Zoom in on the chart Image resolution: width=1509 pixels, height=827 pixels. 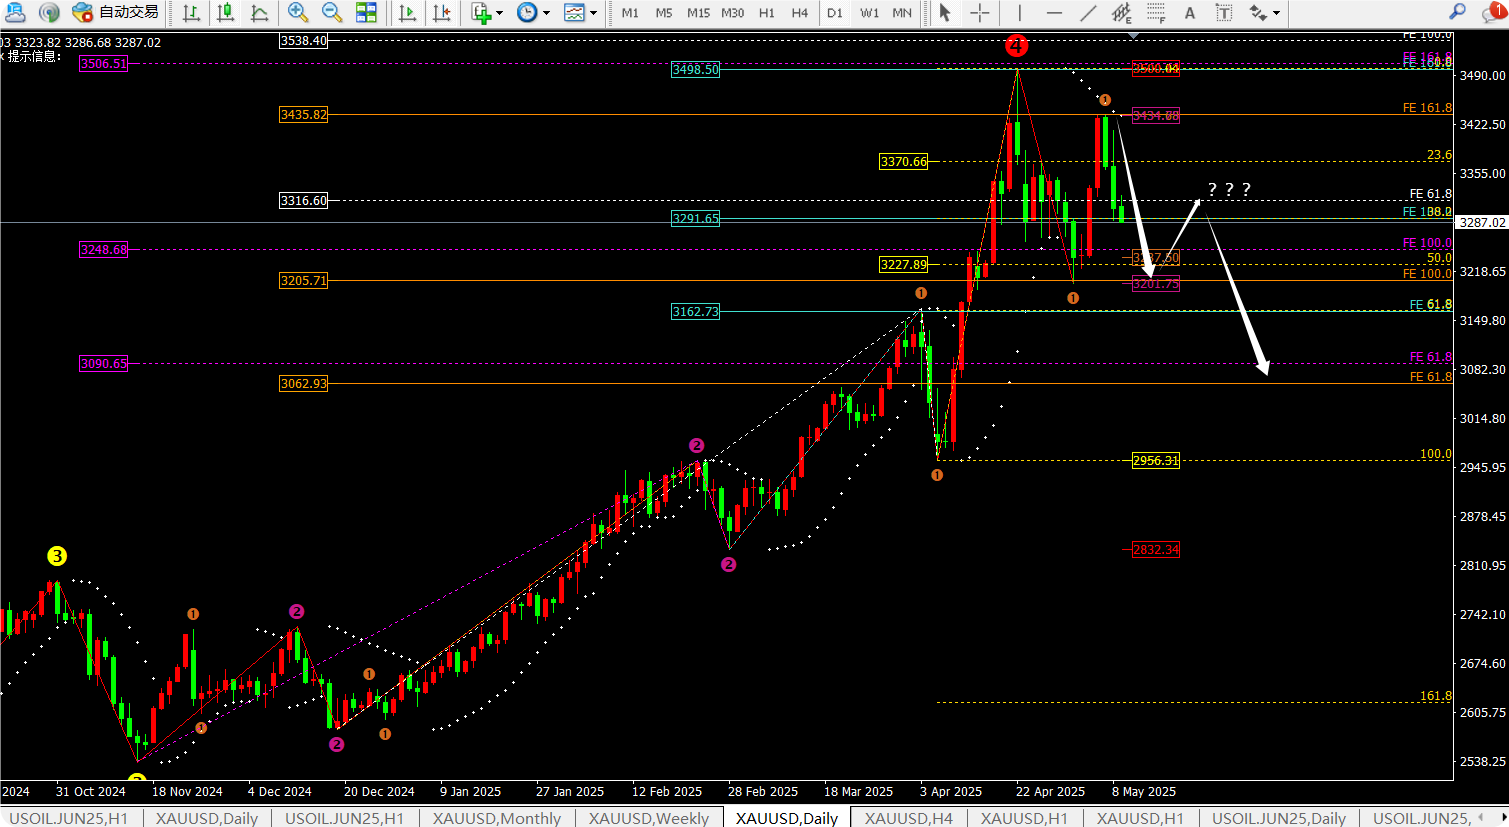tap(297, 13)
